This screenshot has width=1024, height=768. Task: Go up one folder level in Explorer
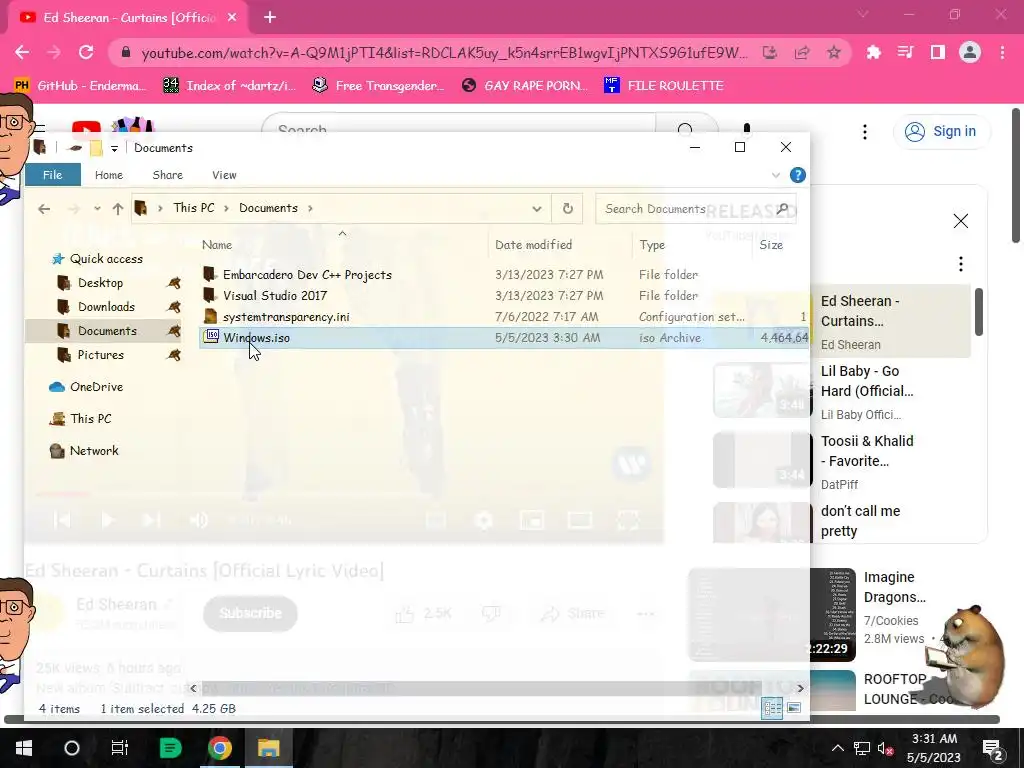pyautogui.click(x=118, y=209)
